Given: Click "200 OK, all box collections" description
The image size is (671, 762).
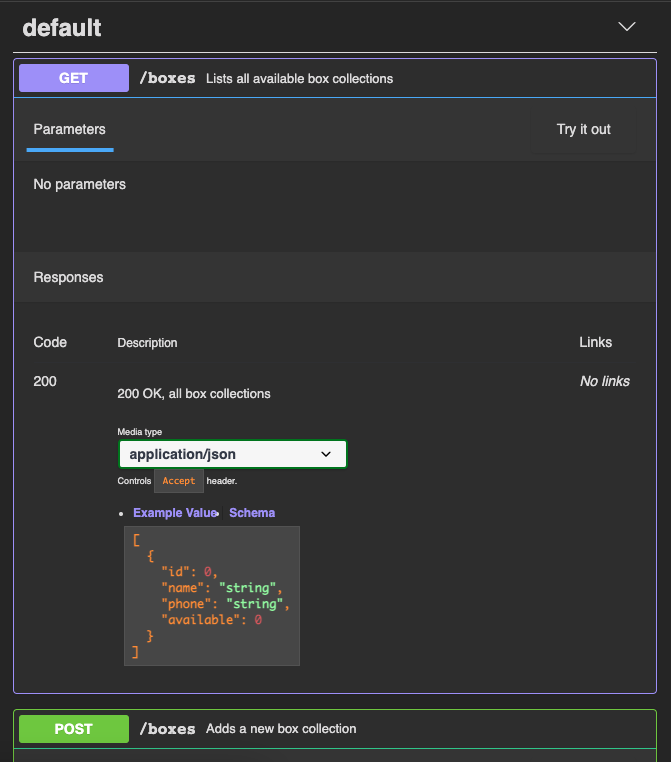Looking at the screenshot, I should (194, 394).
